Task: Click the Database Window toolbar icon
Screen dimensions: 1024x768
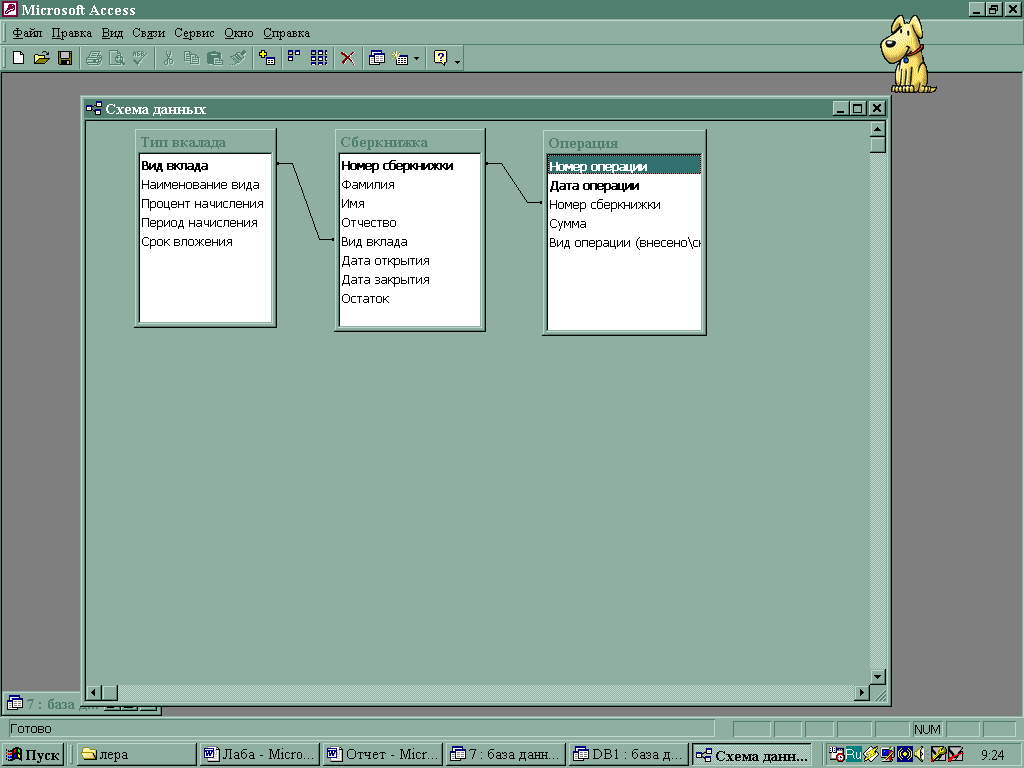Action: (377, 58)
